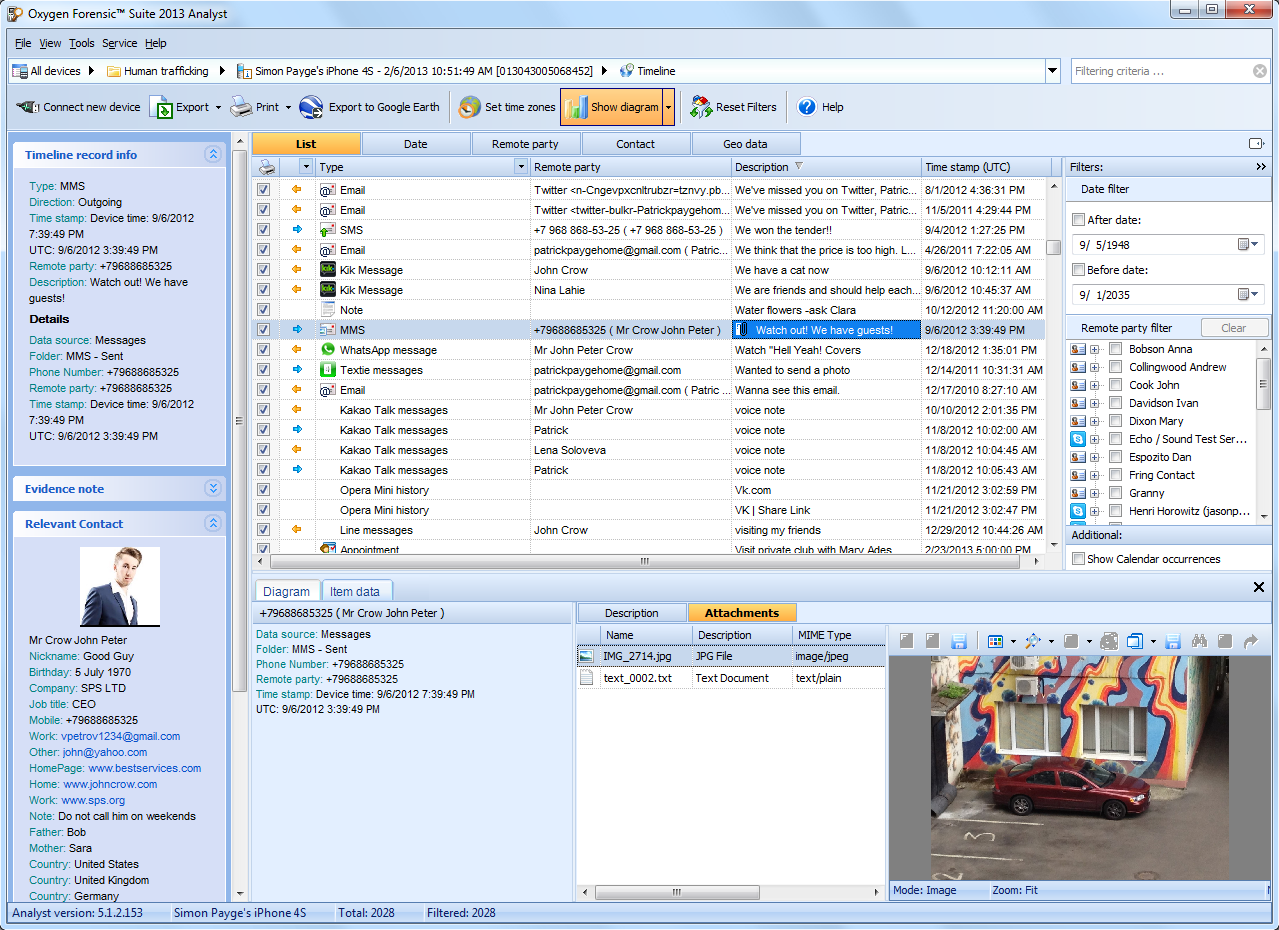Open the File menu
Image resolution: width=1279 pixels, height=930 pixels.
coord(23,43)
